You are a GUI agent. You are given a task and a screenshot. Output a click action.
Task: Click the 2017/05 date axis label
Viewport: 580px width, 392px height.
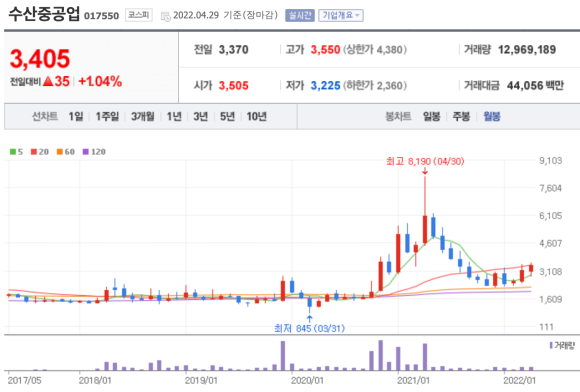[x=24, y=380]
